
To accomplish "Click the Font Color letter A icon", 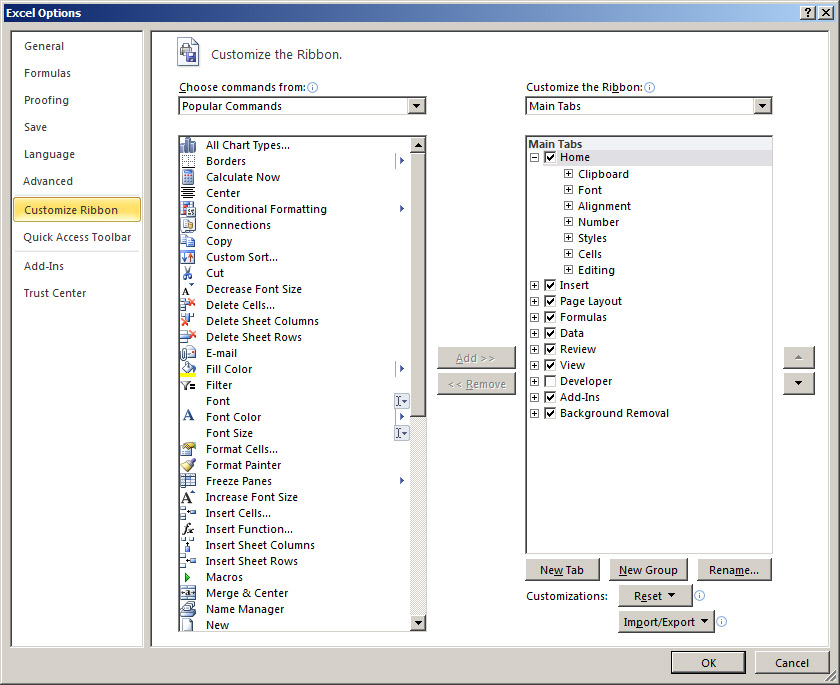I will 188,416.
